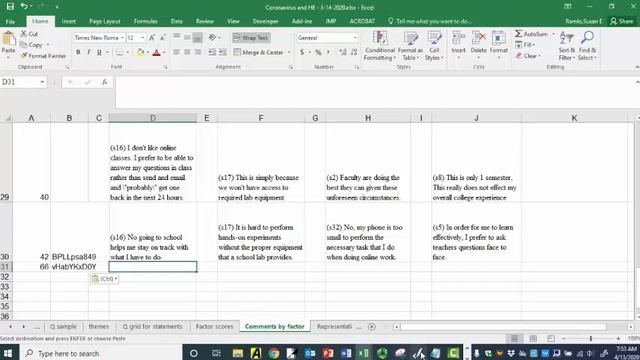Toggle Italic formatting
This screenshot has width=640, height=360.
(x=89, y=52)
